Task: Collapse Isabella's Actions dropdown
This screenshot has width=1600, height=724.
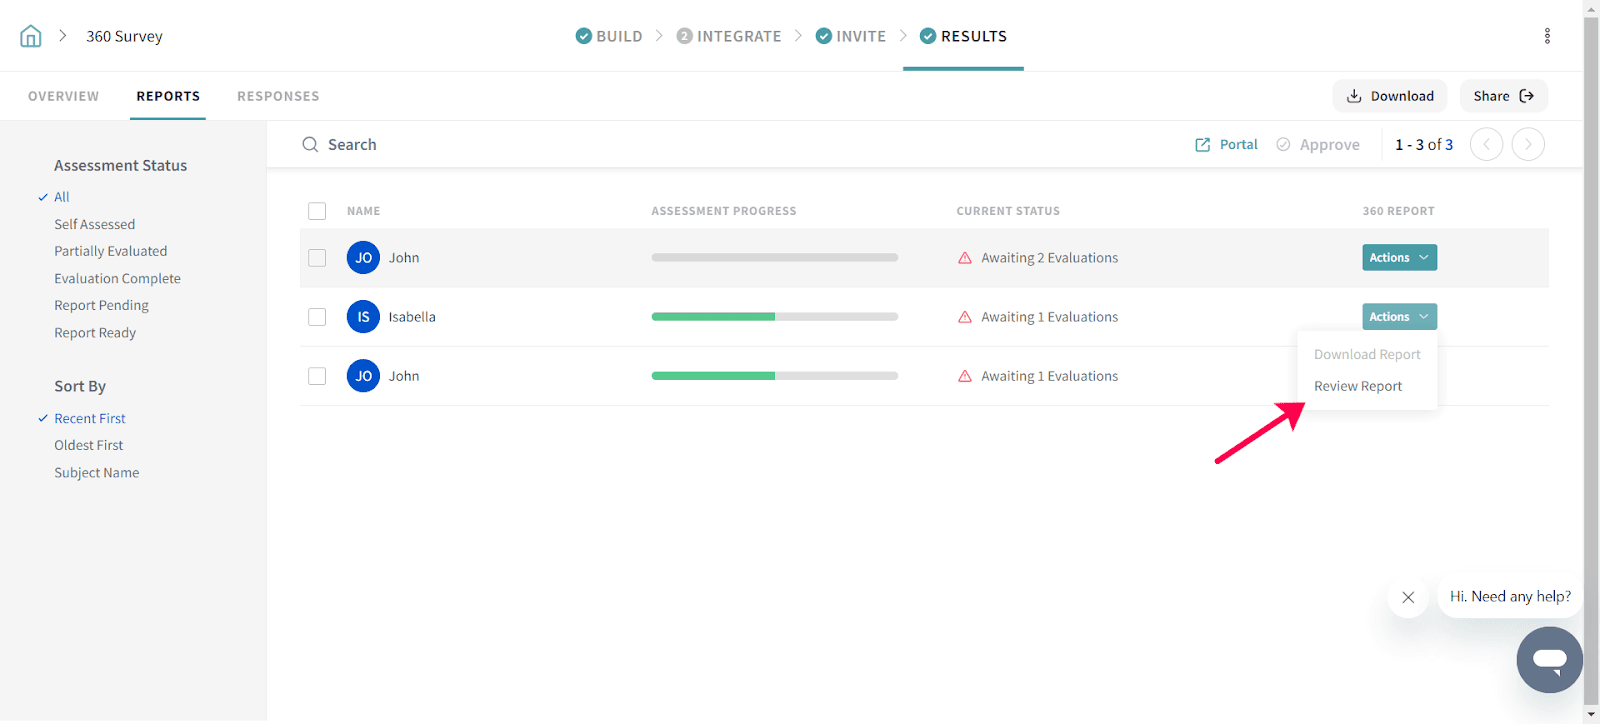Action: click(1399, 317)
